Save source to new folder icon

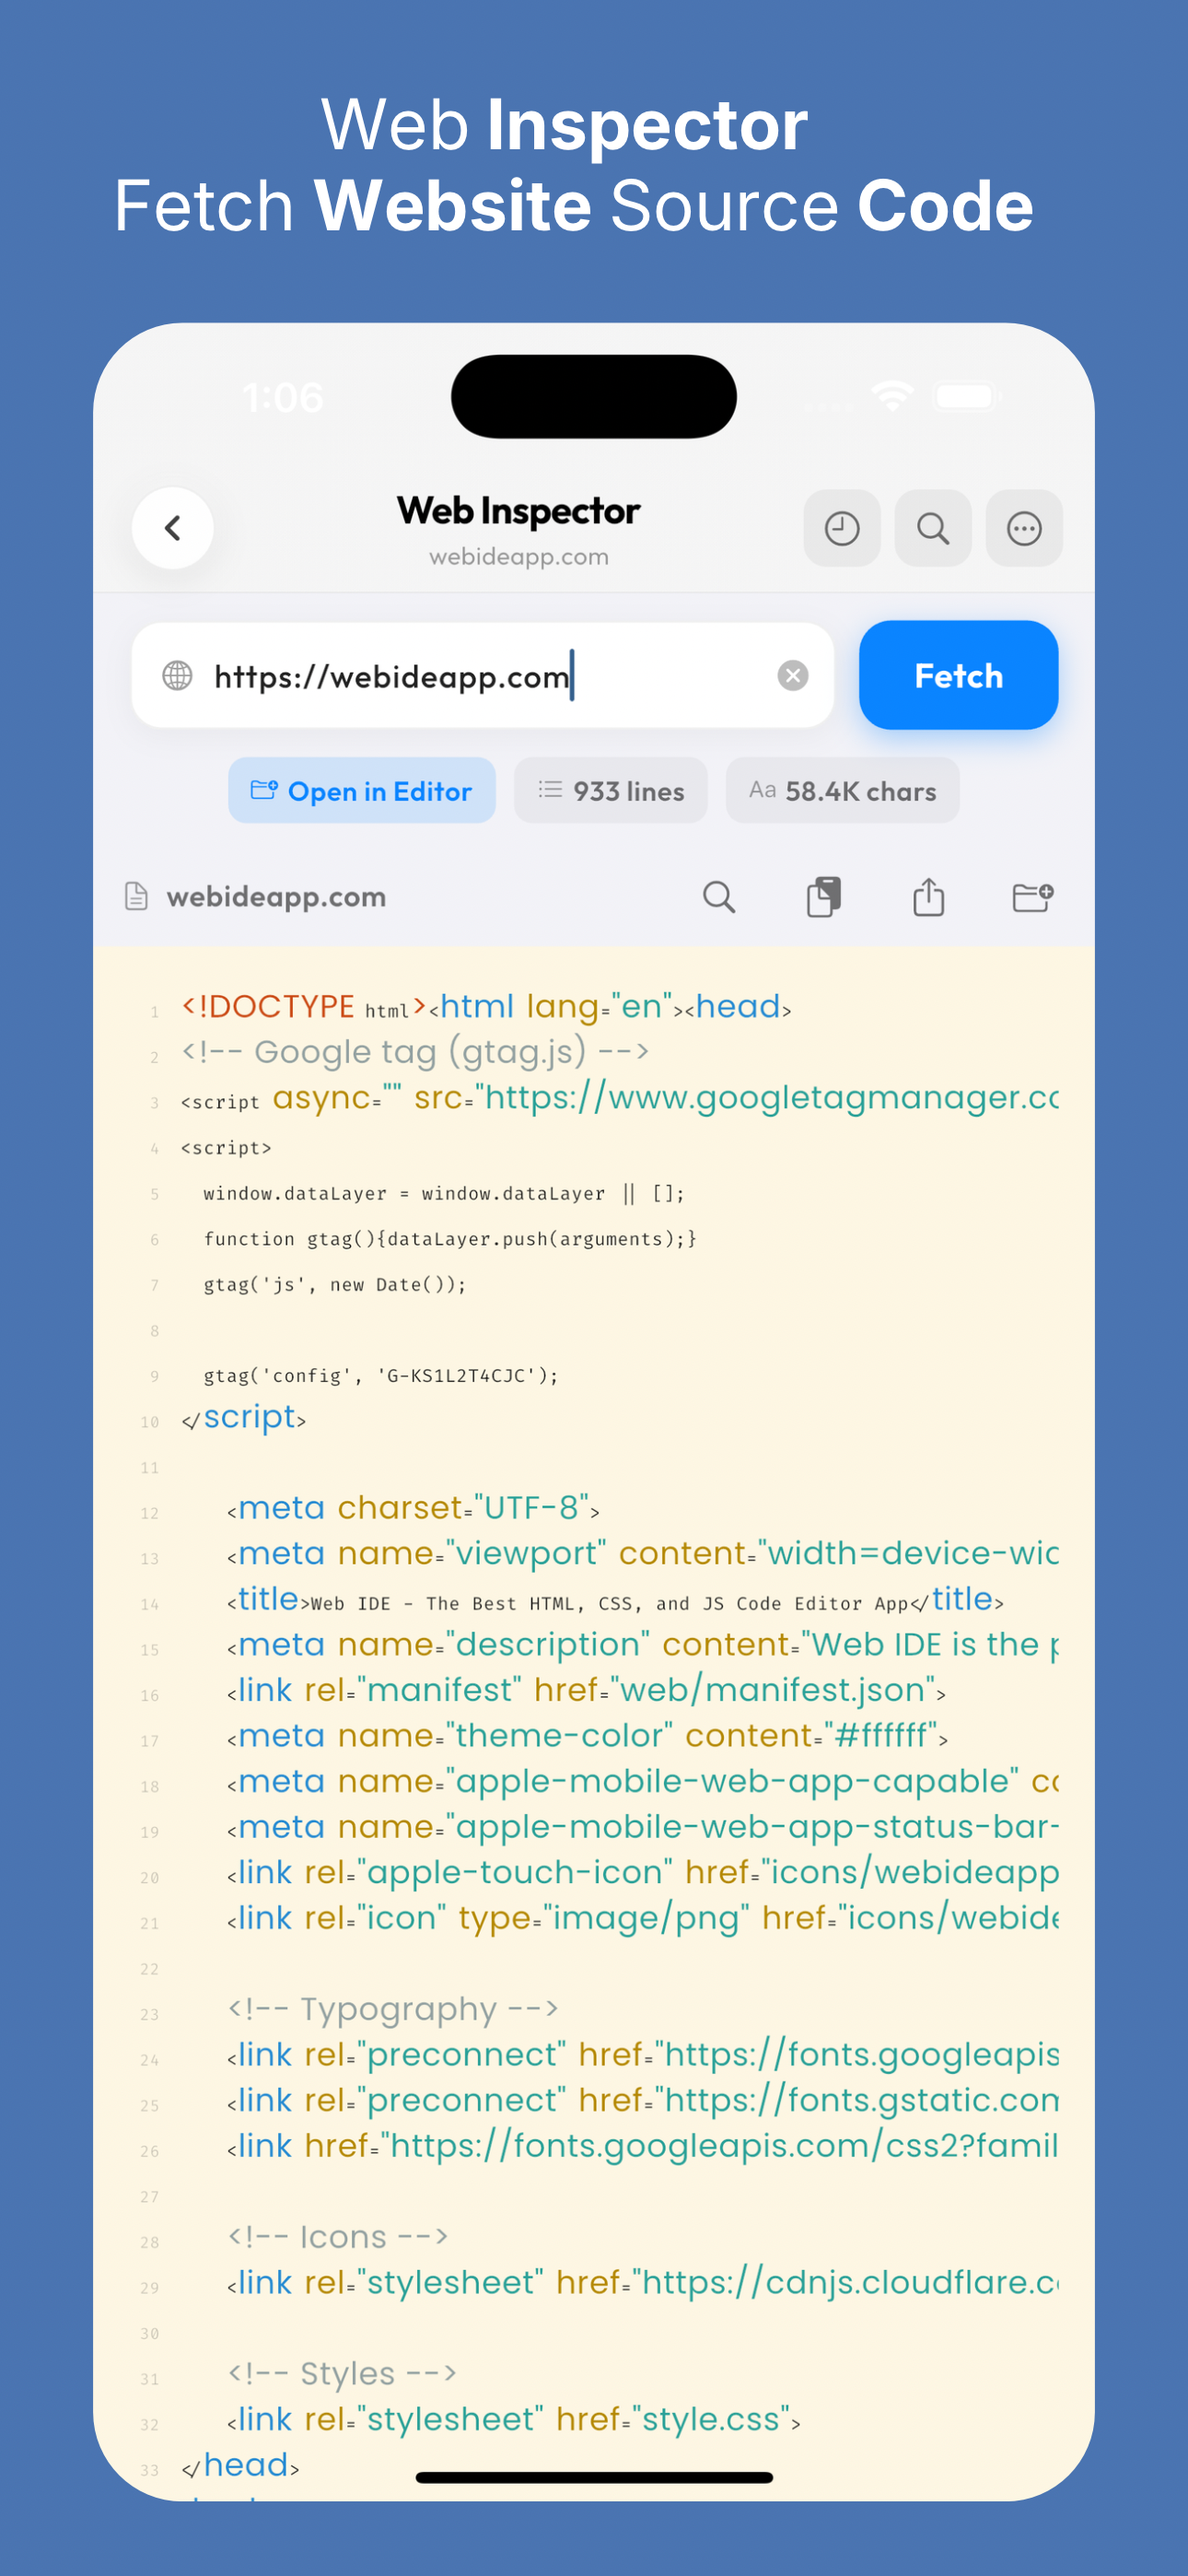tap(1033, 897)
